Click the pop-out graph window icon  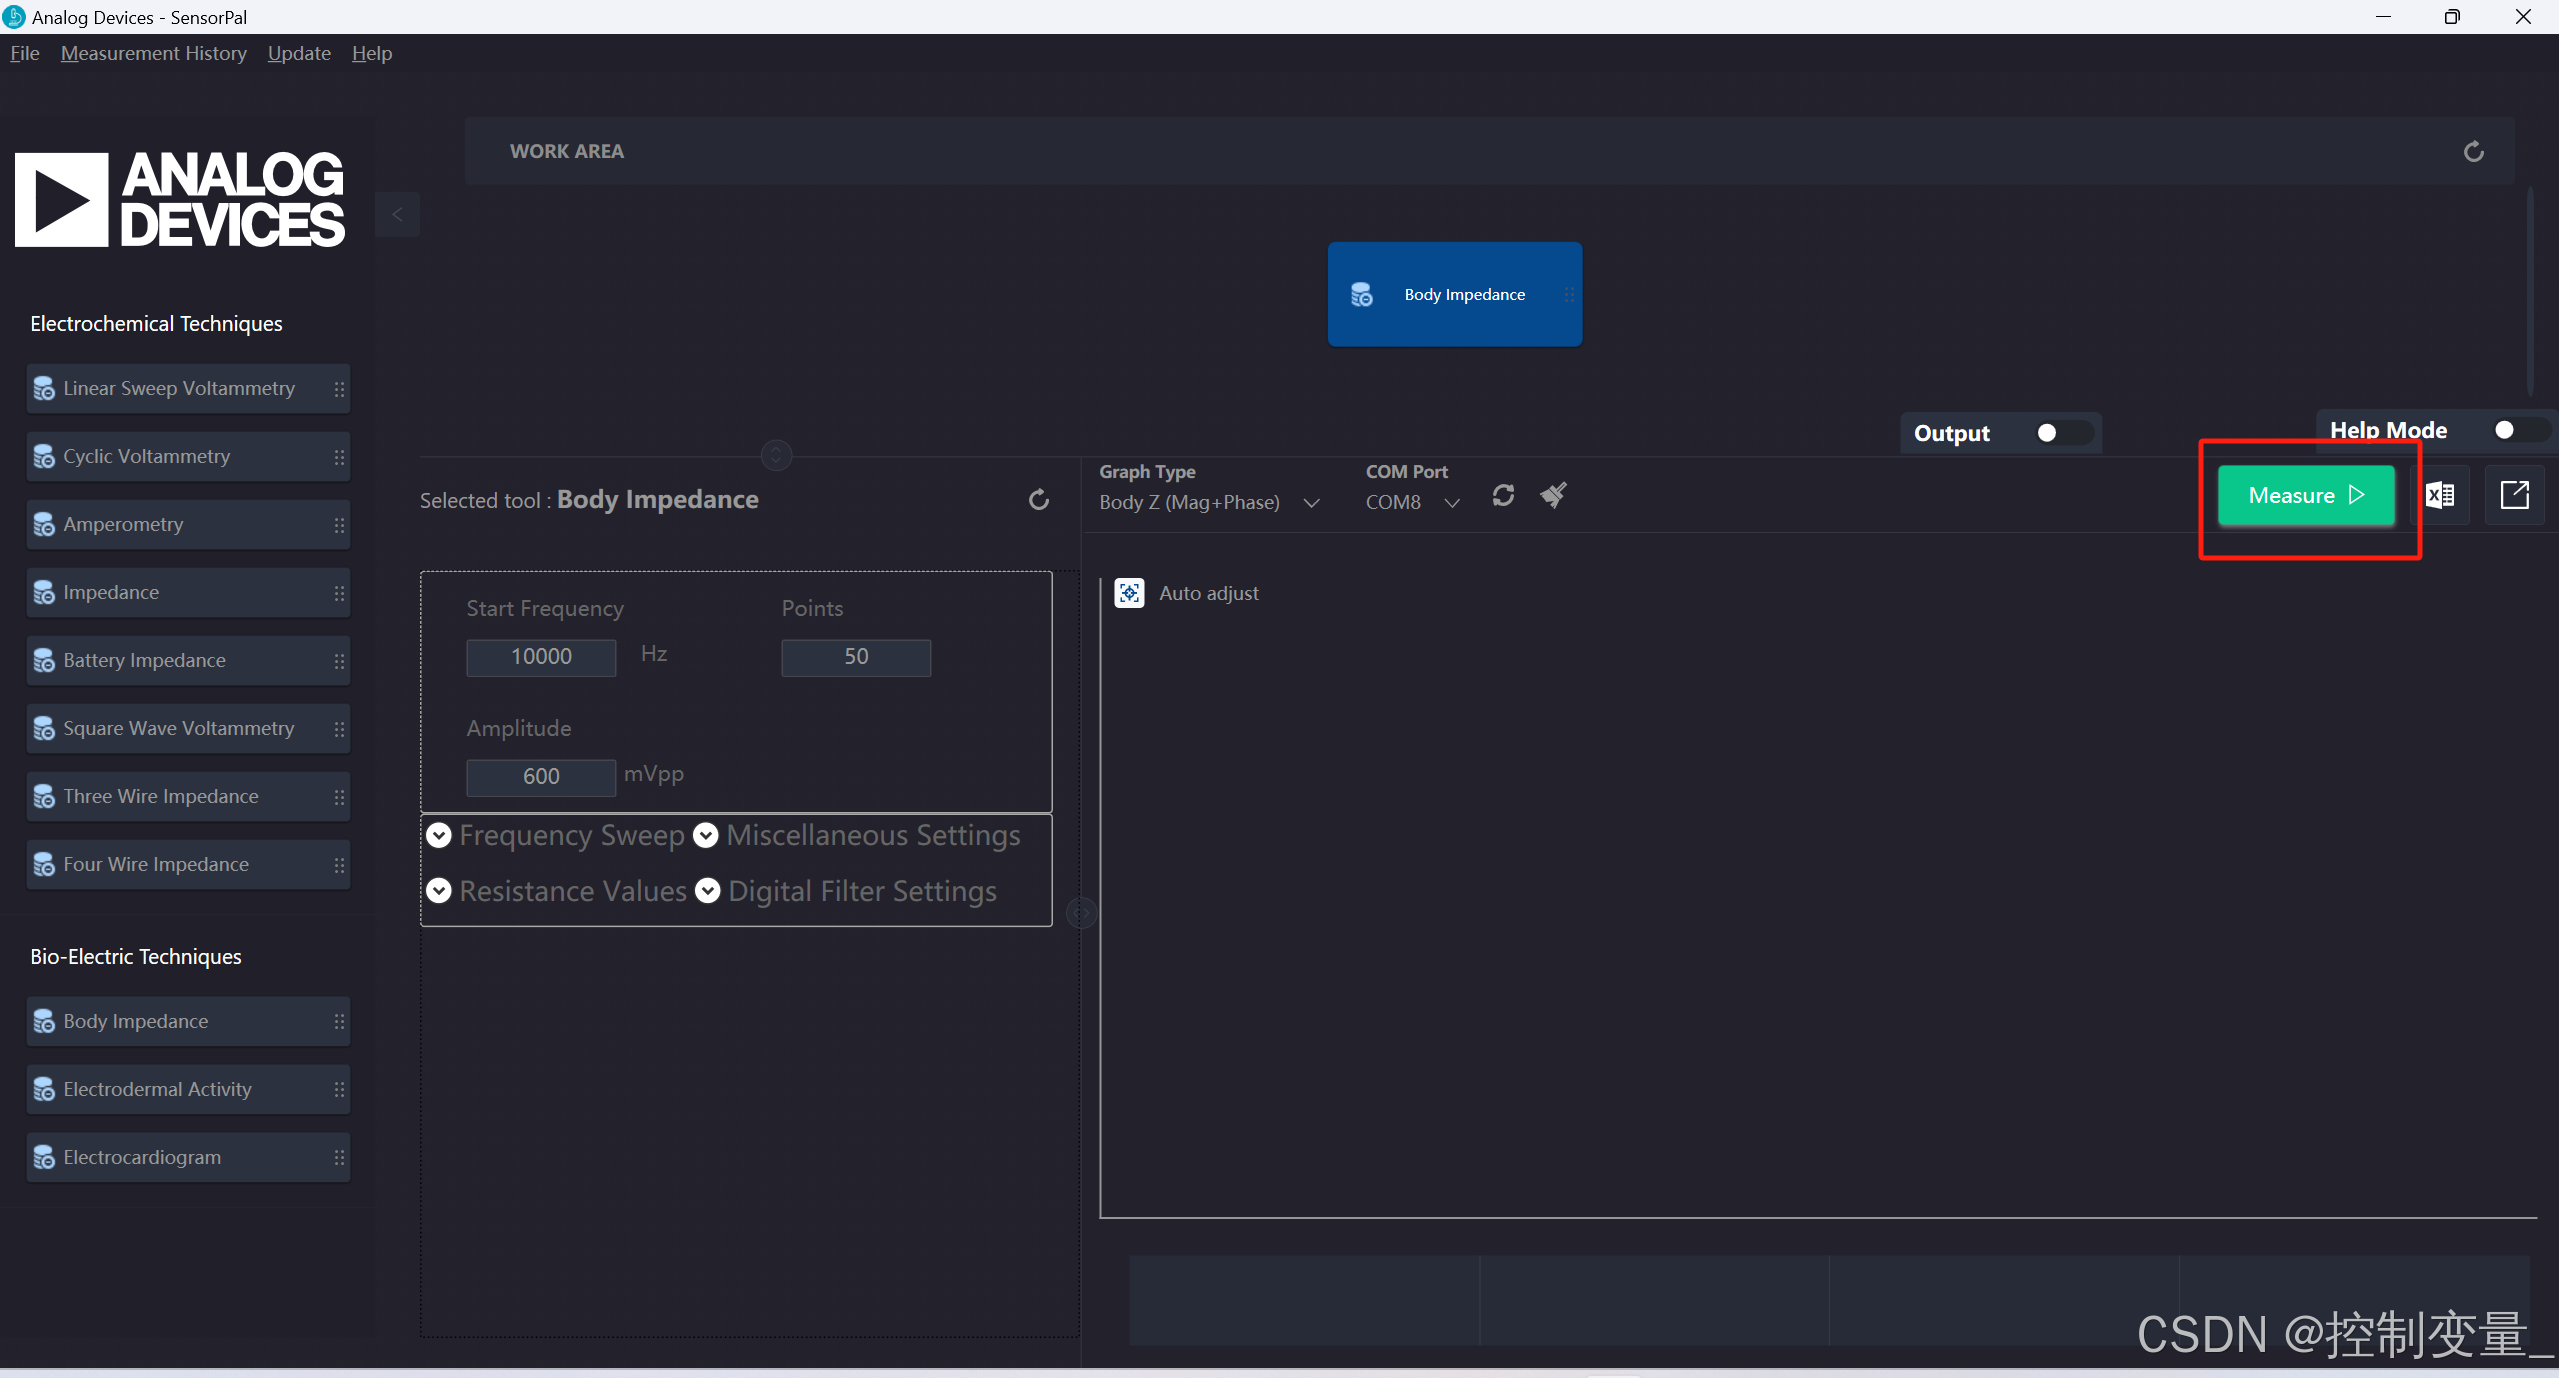(2514, 495)
